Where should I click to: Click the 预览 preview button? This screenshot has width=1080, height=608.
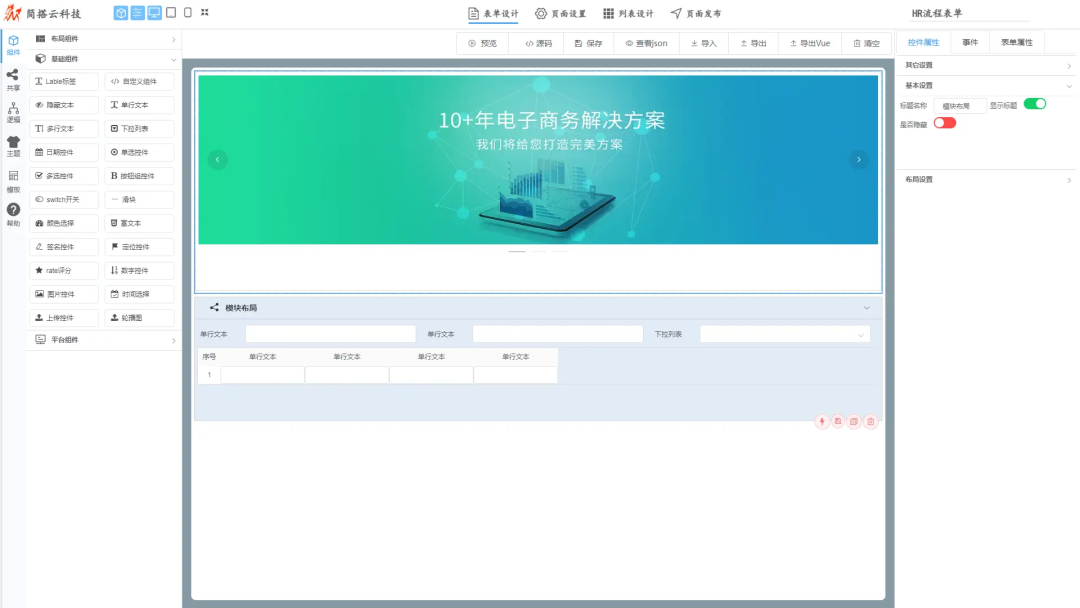coord(482,44)
